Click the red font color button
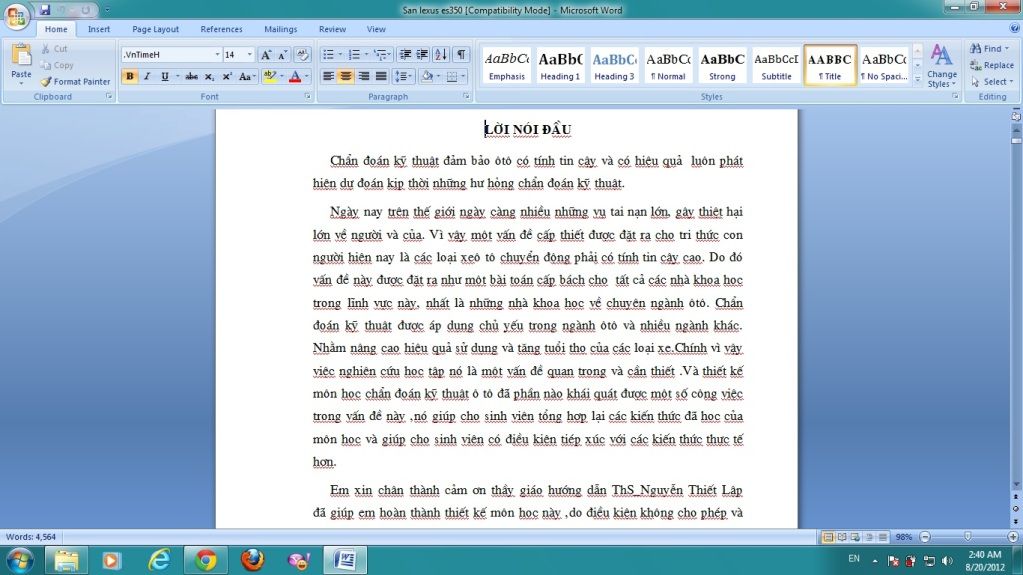The image size is (1023, 575). (x=295, y=76)
